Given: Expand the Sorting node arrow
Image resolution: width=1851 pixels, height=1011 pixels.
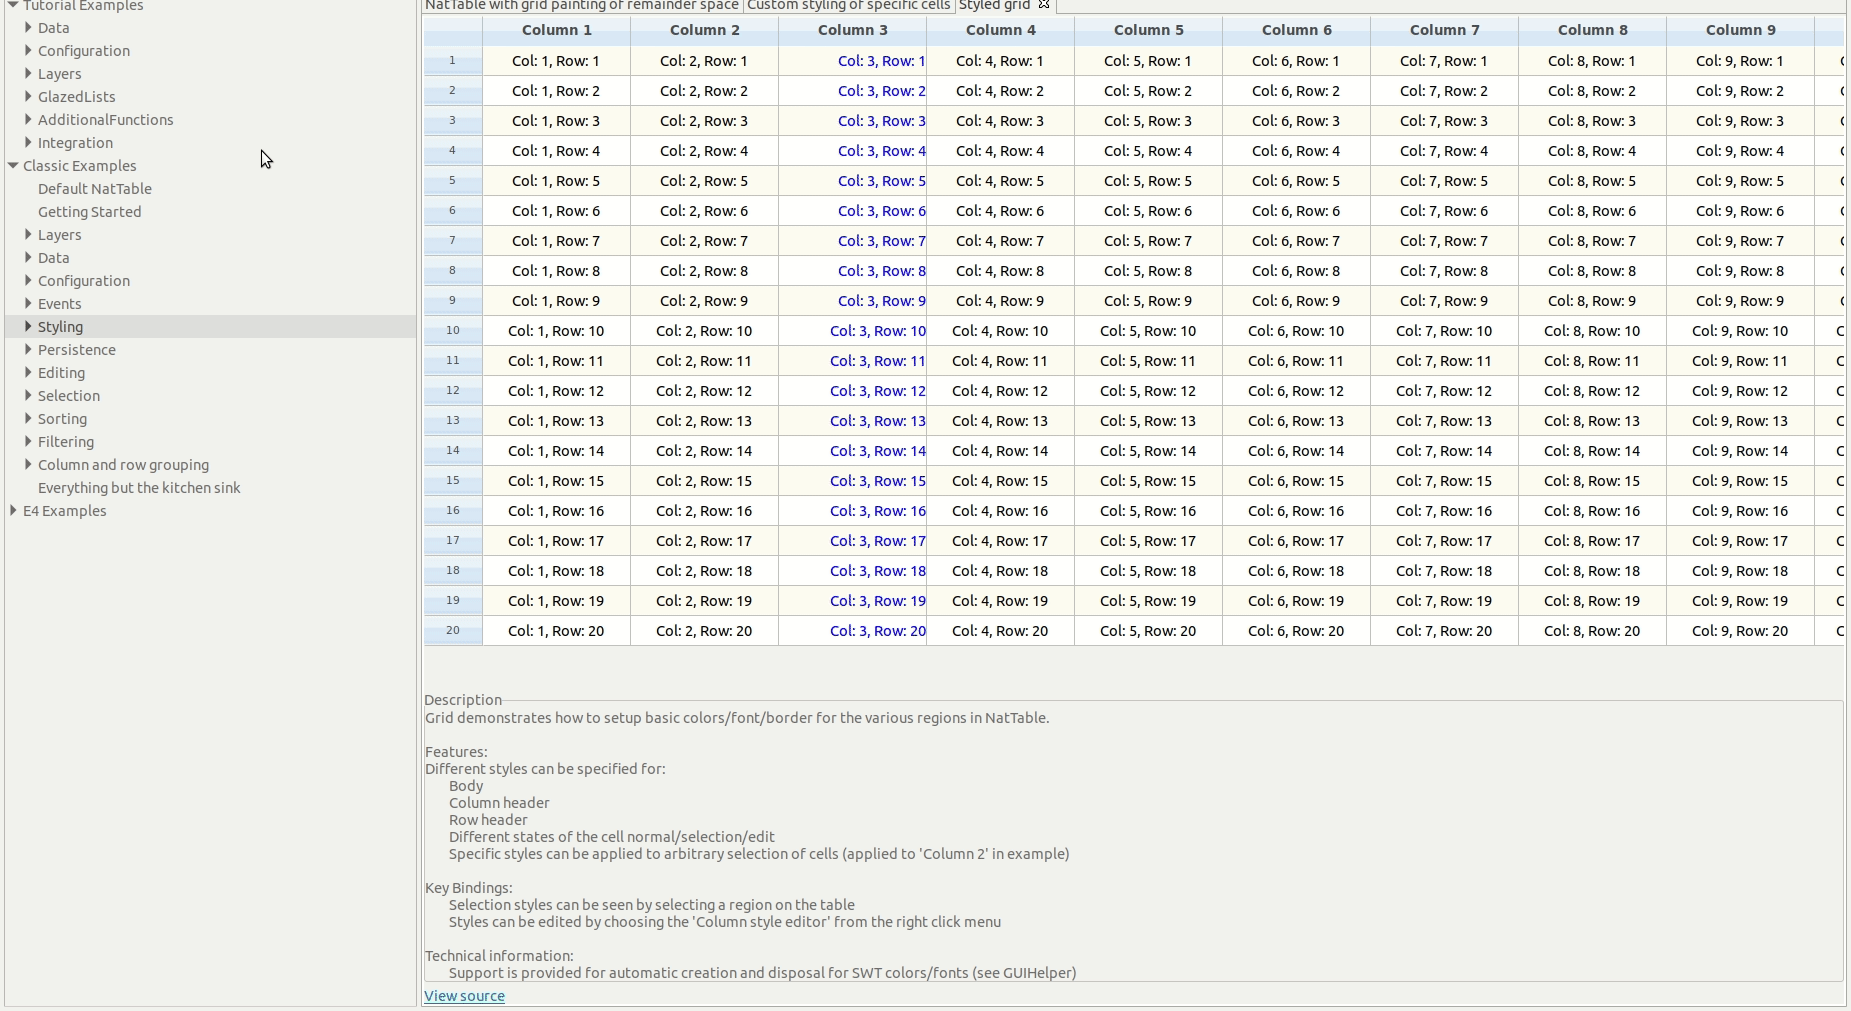Looking at the screenshot, I should pyautogui.click(x=28, y=419).
